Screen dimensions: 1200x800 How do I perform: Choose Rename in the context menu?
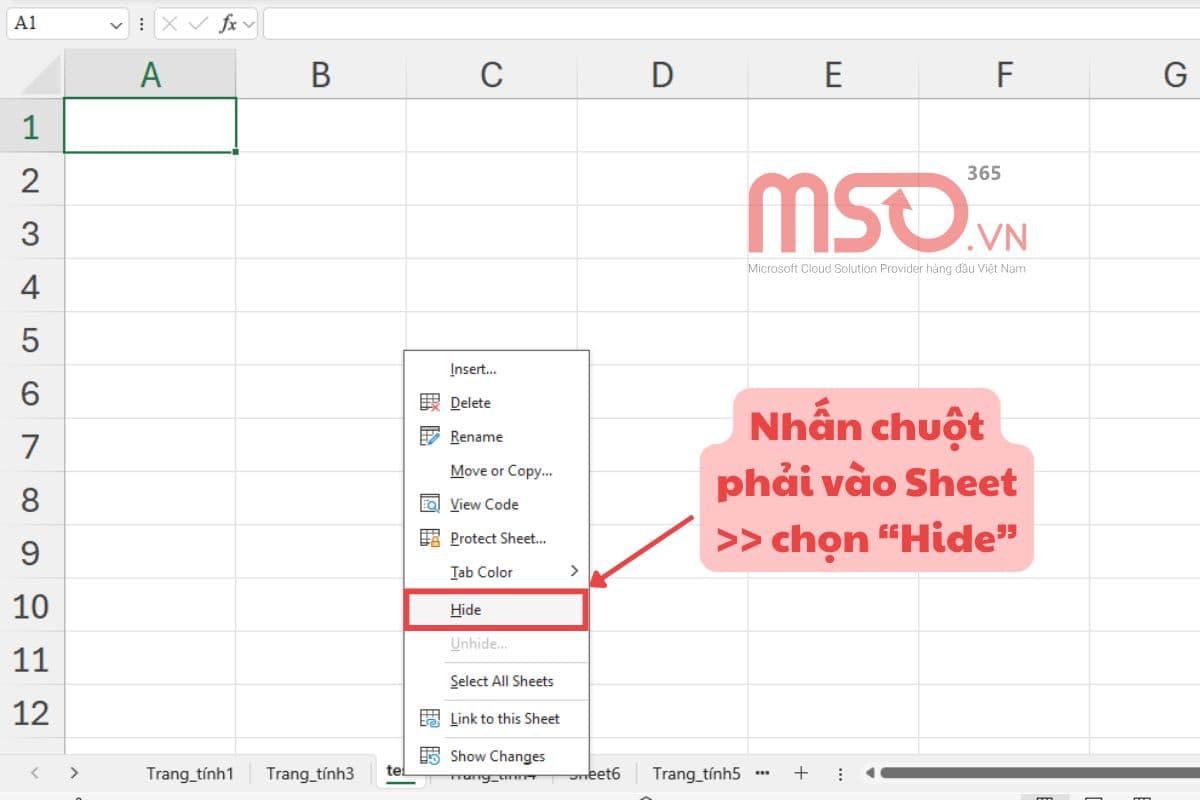[496, 436]
